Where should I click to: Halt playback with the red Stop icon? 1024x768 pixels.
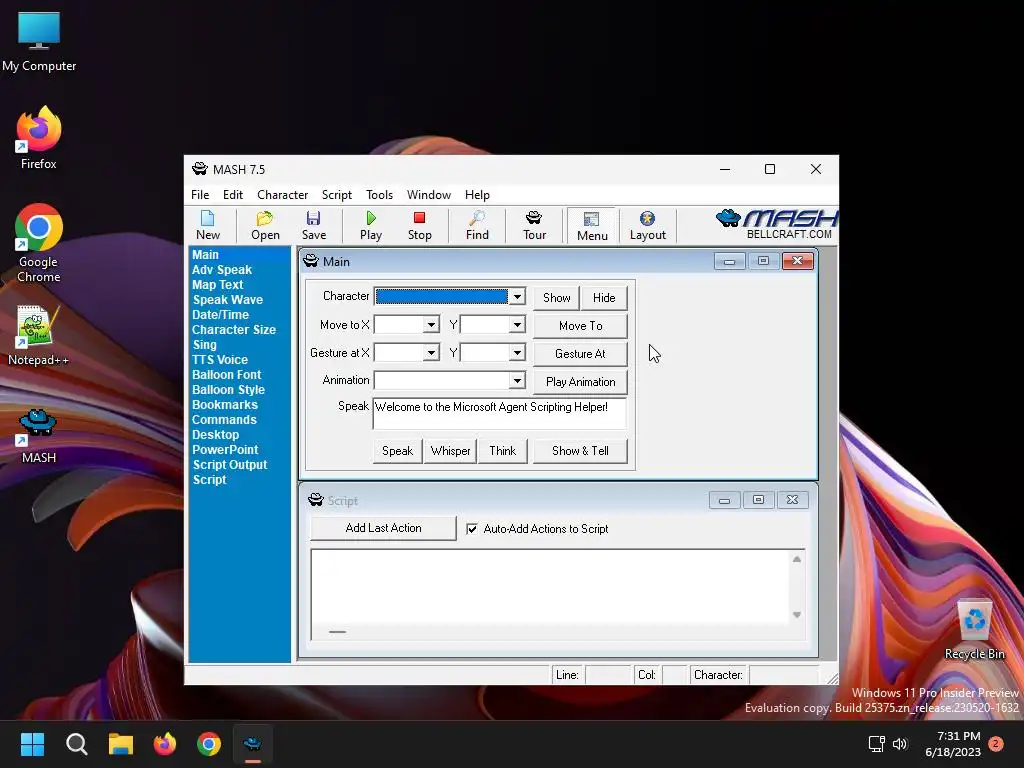[x=419, y=225]
